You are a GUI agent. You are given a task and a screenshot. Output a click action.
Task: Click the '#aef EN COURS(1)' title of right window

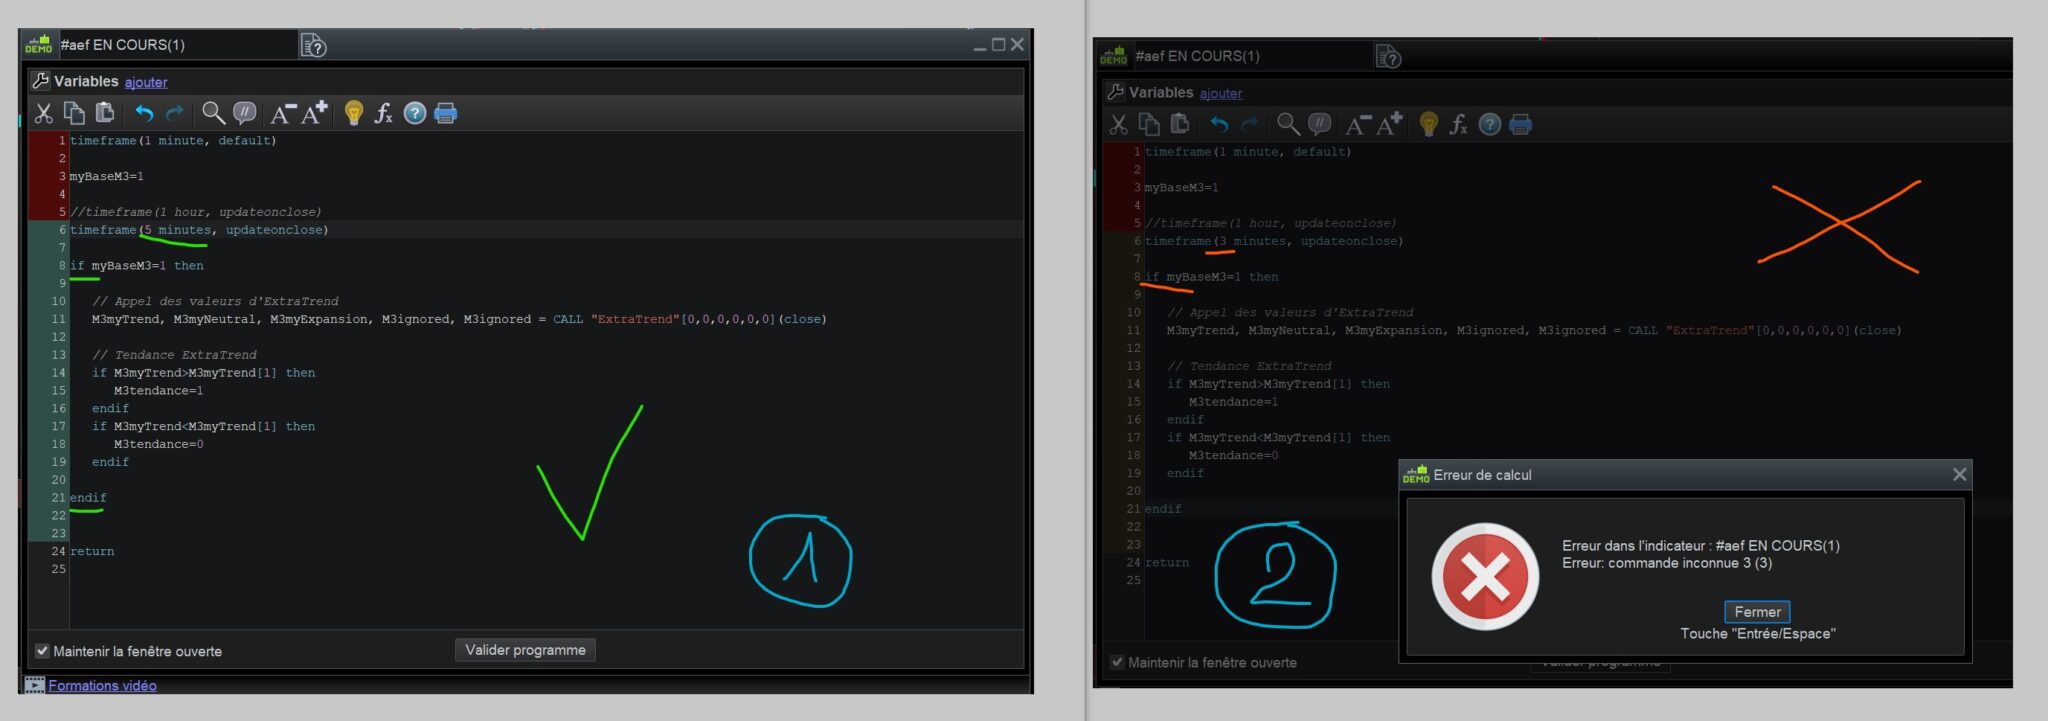pyautogui.click(x=1197, y=56)
